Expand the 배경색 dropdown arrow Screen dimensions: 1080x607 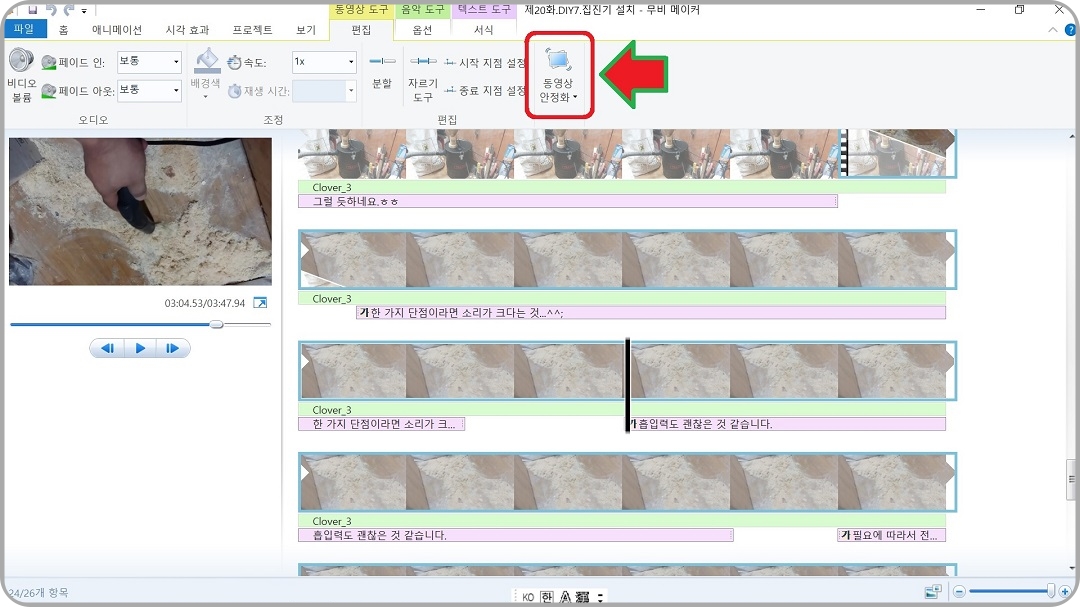pyautogui.click(x=205, y=97)
